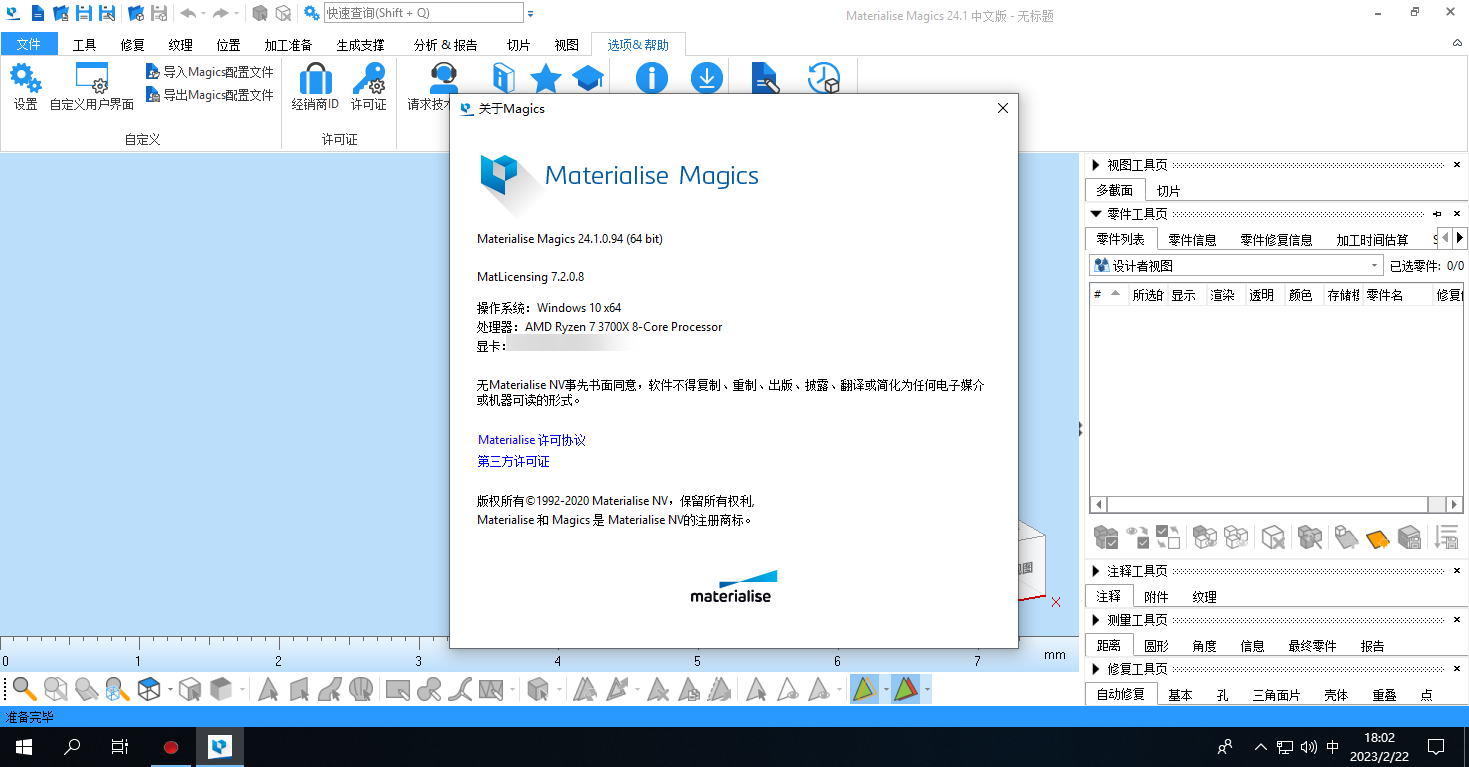The image size is (1469, 767).
Task: Open the 设计者视图 dropdown
Action: coord(1236,266)
